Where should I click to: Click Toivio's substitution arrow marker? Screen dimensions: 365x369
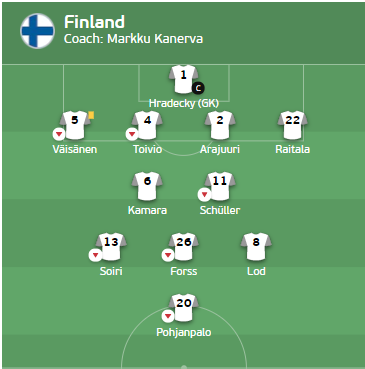(x=132, y=134)
